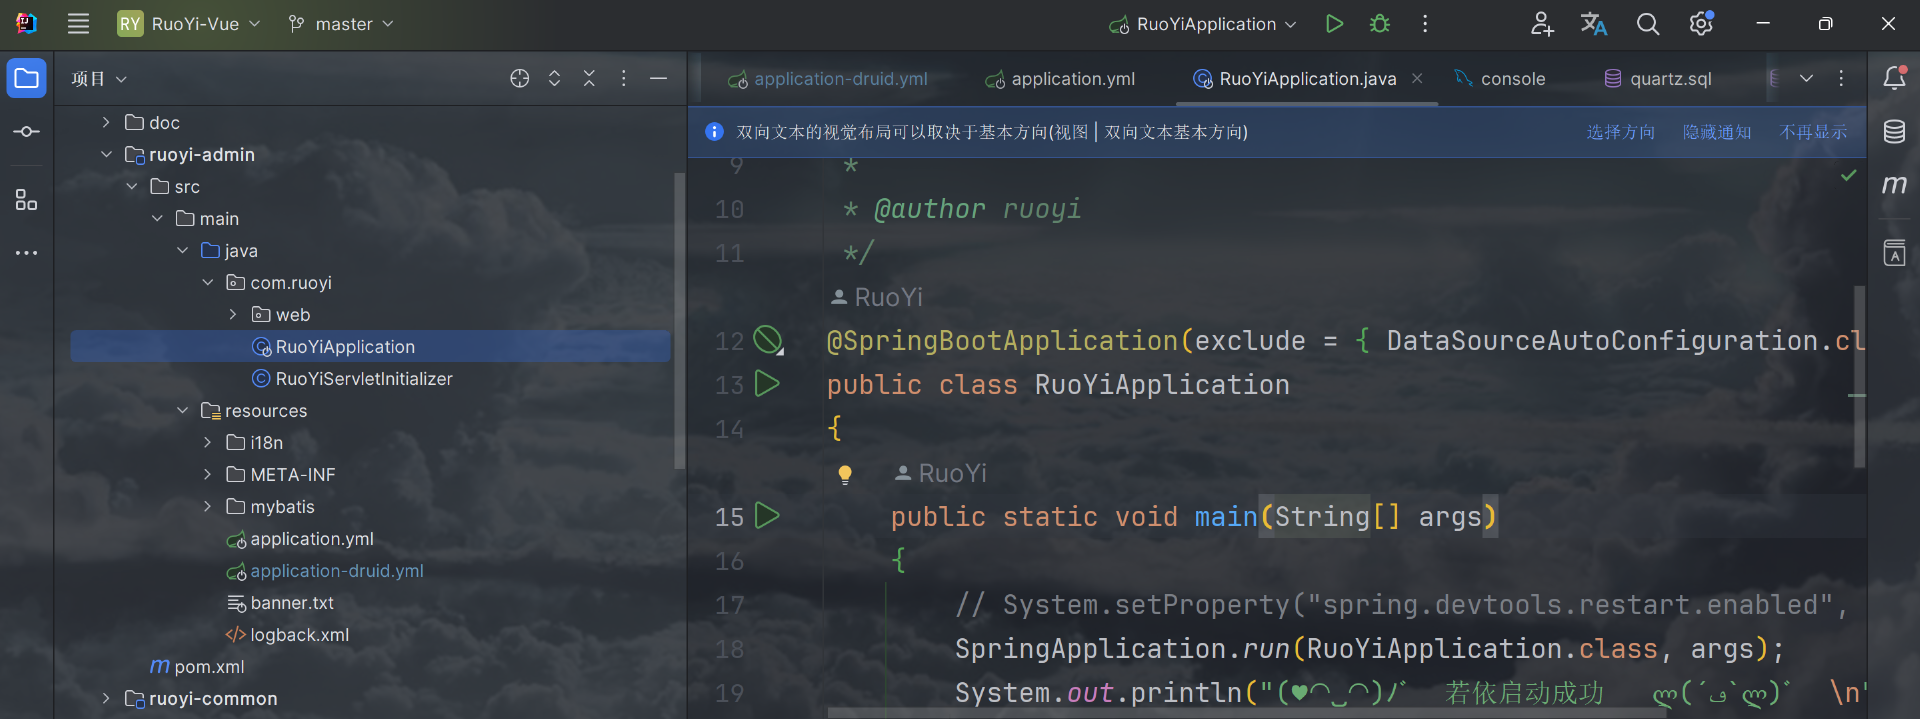Click the RuoYi author hint above line 12

coord(877,297)
